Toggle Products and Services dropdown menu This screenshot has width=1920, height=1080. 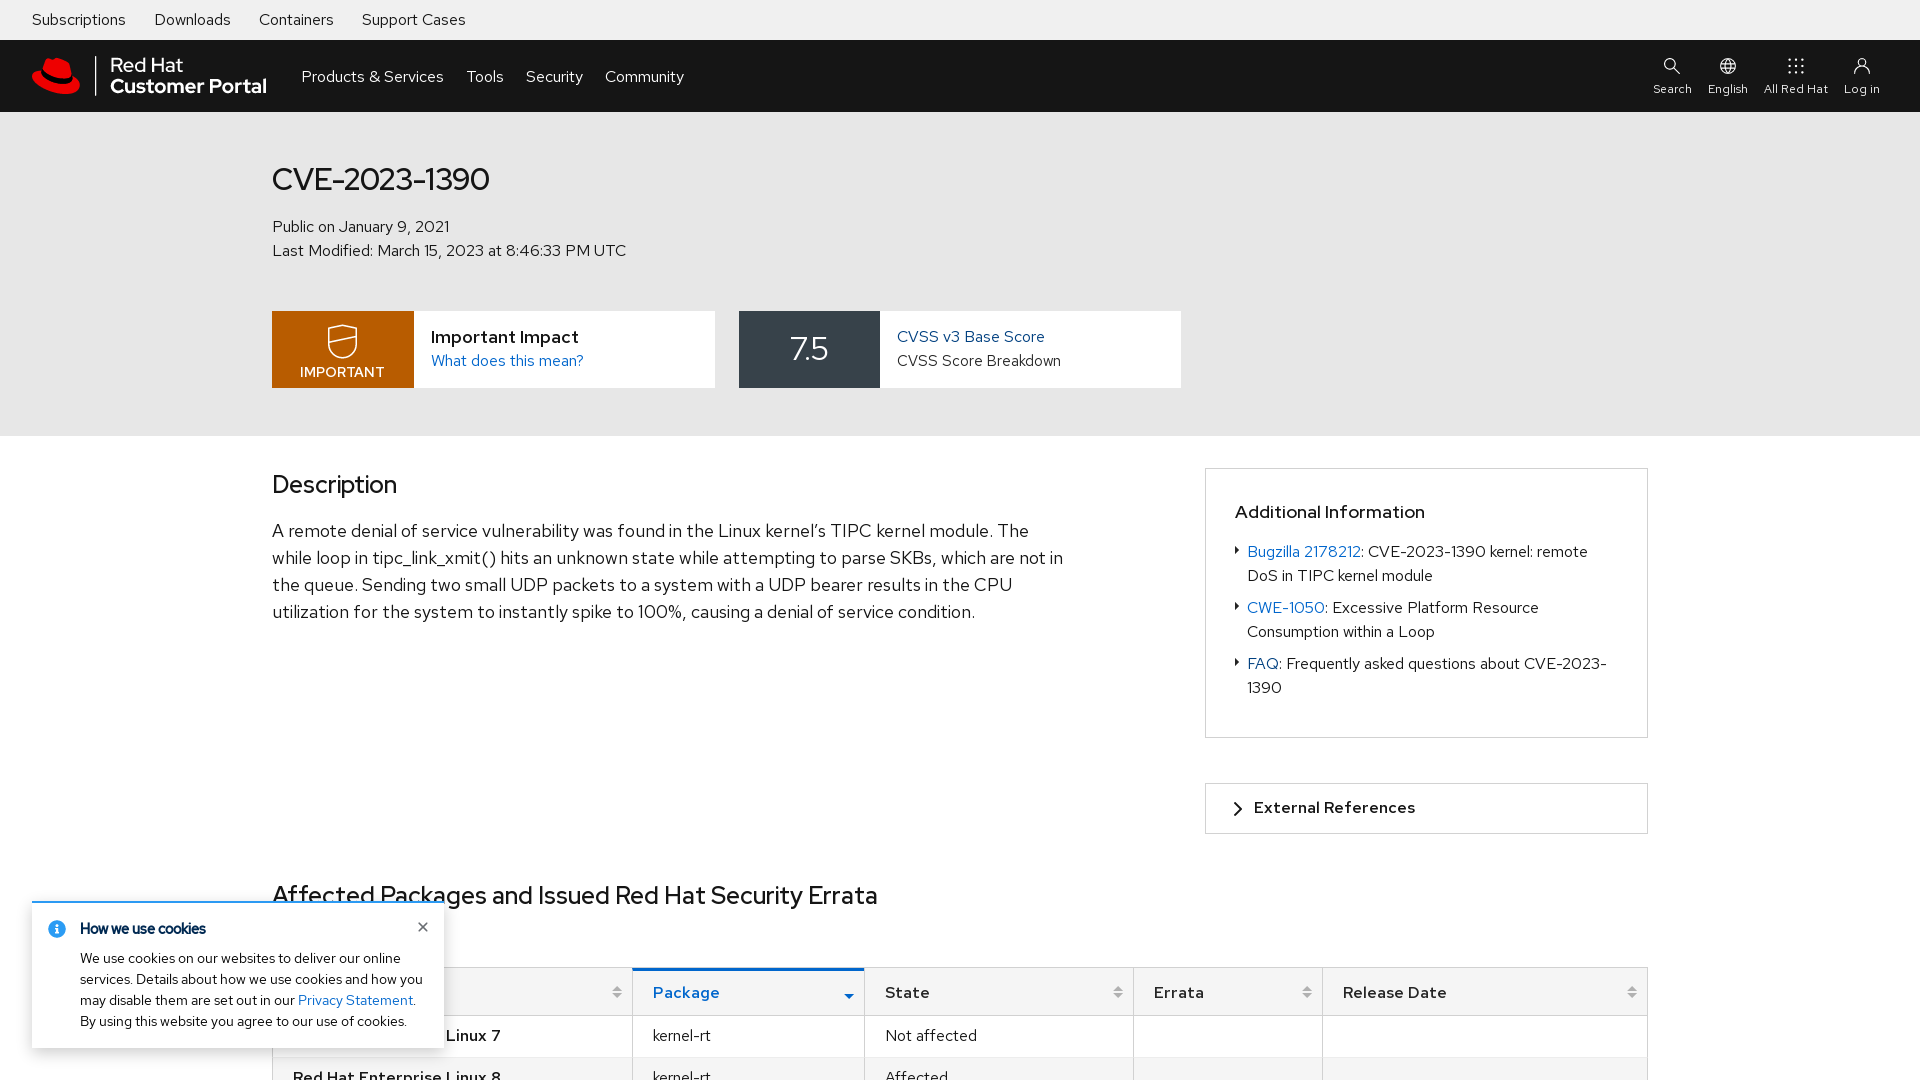372,75
